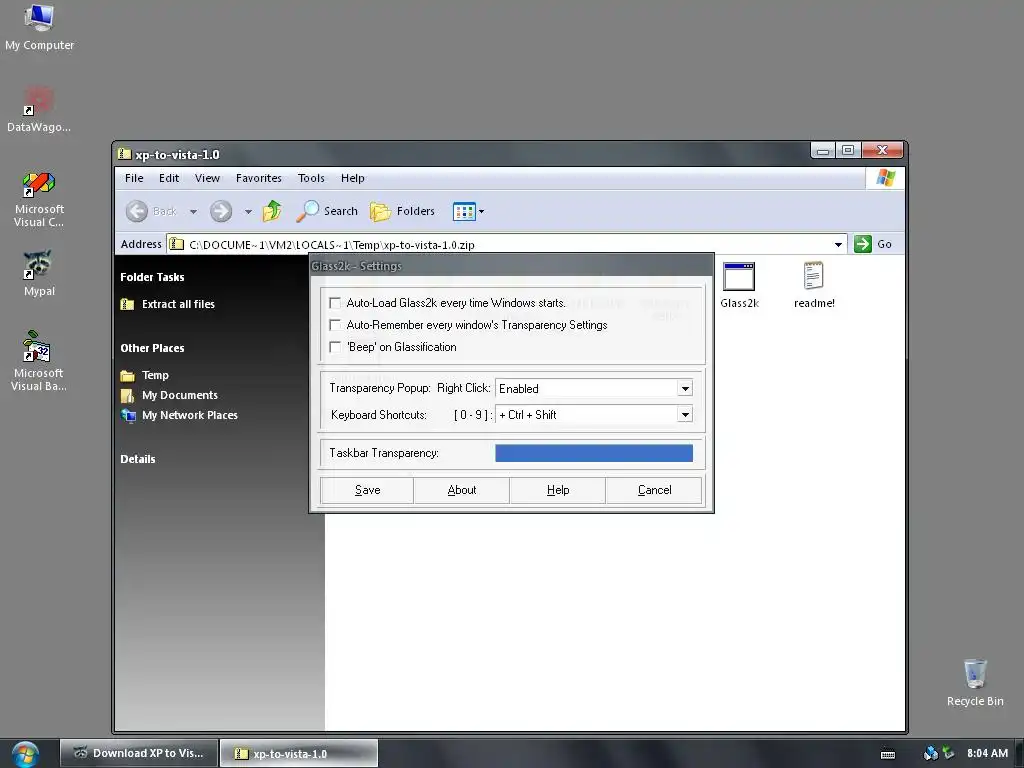Collapse the Other Places section header
Viewport: 1024px width, 768px height.
click(x=152, y=349)
